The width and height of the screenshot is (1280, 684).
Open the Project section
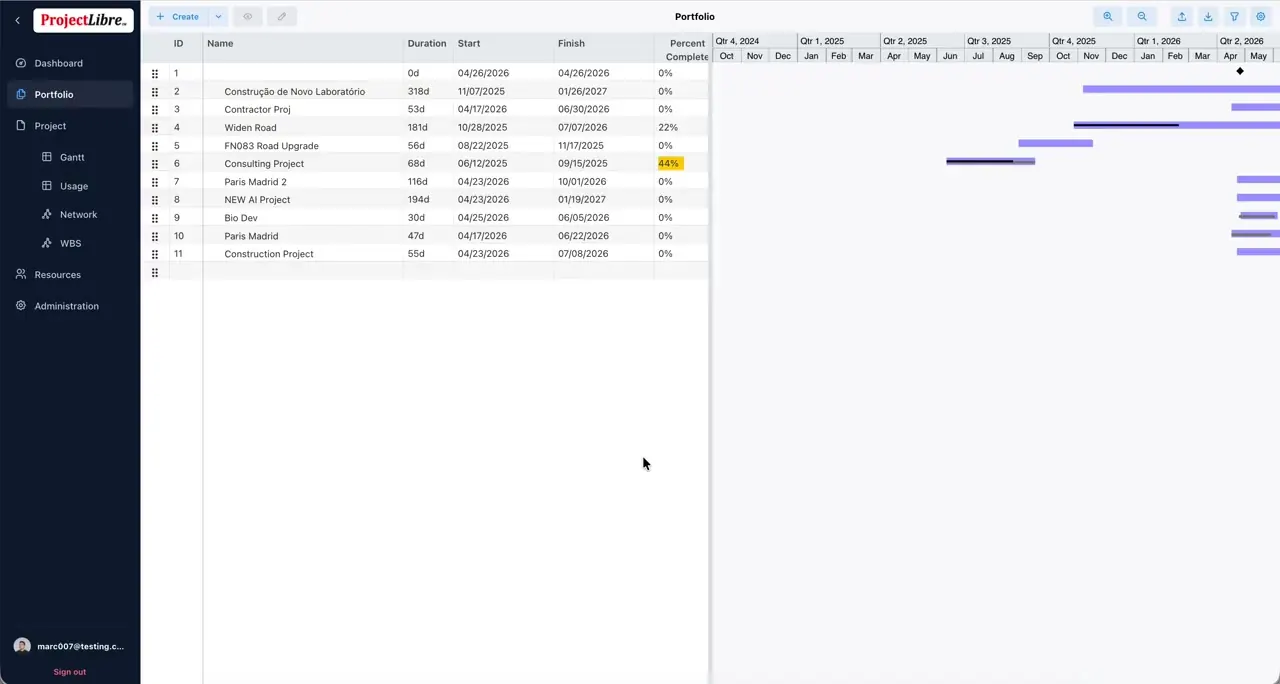click(x=50, y=126)
